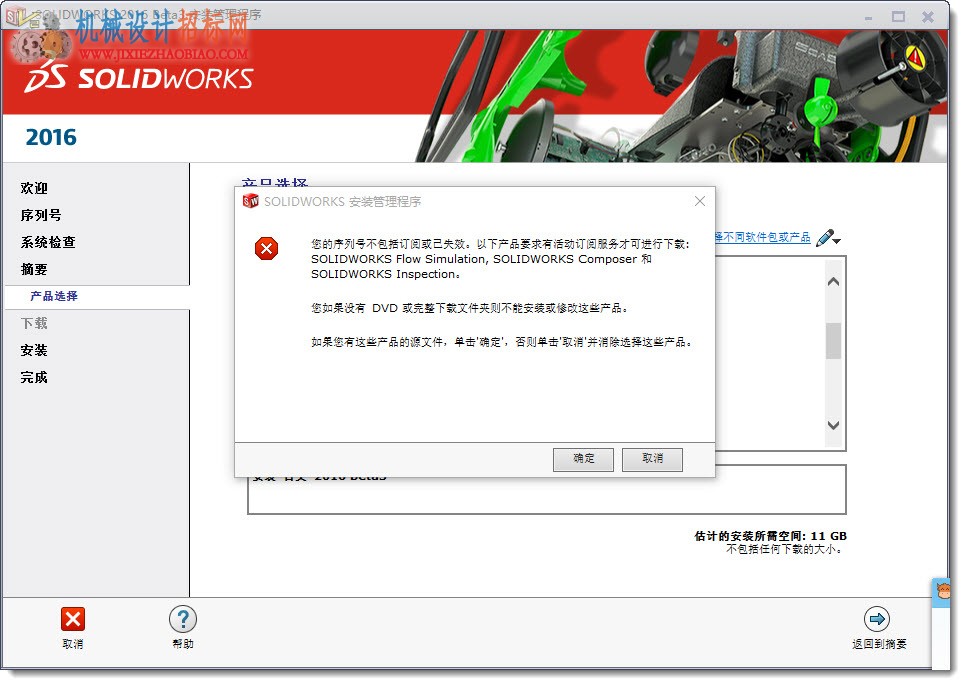The height and width of the screenshot is (685, 965).
Task: Click the 2016 version label
Action: (x=51, y=137)
